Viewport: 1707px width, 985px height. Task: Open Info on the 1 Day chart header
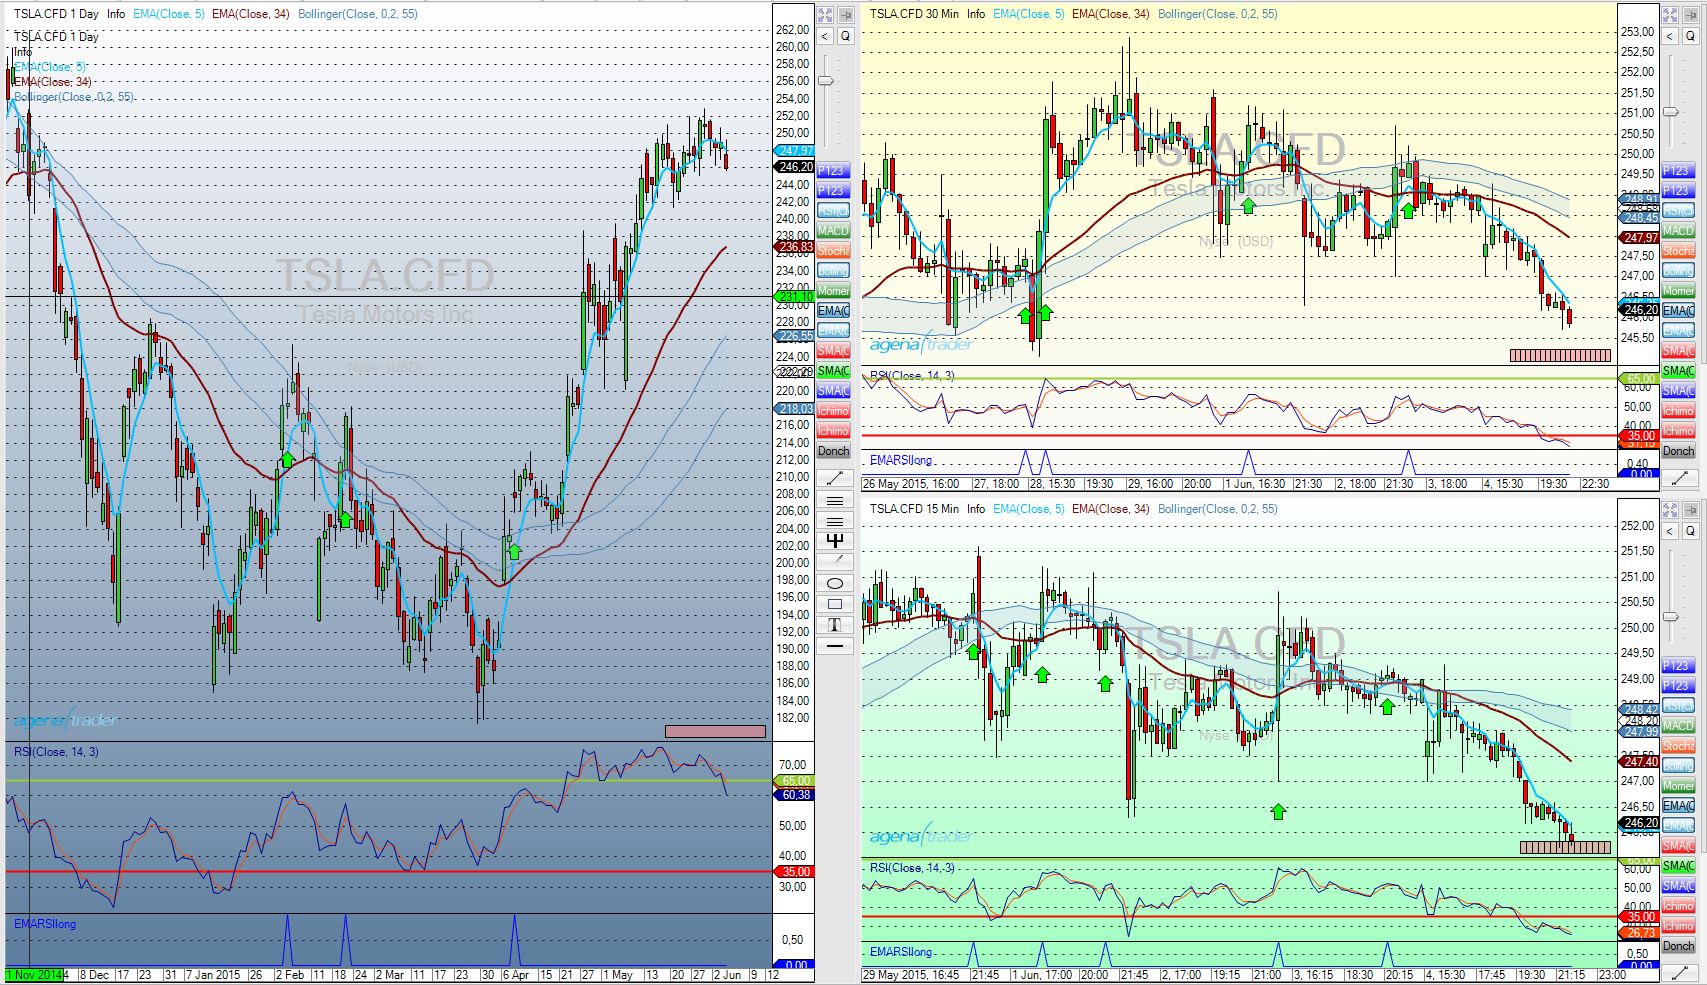[116, 14]
